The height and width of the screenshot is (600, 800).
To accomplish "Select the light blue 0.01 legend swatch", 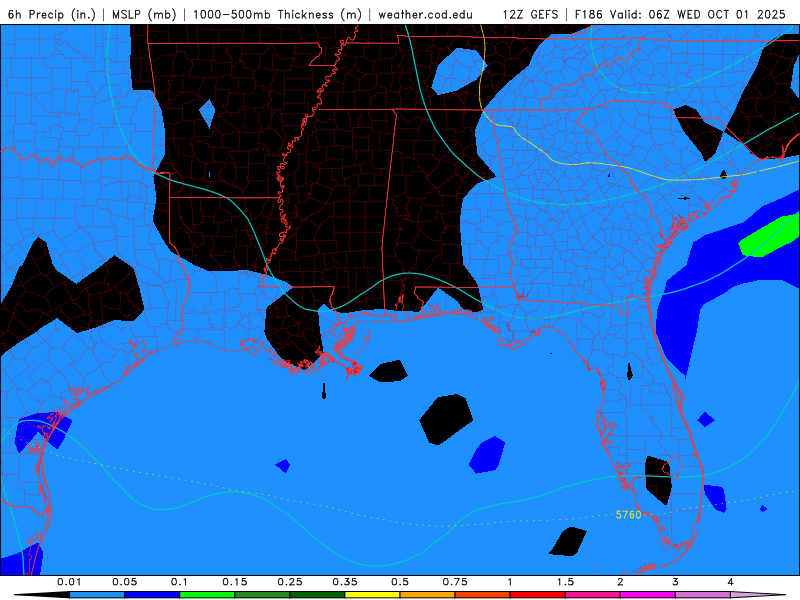I will [x=97, y=595].
